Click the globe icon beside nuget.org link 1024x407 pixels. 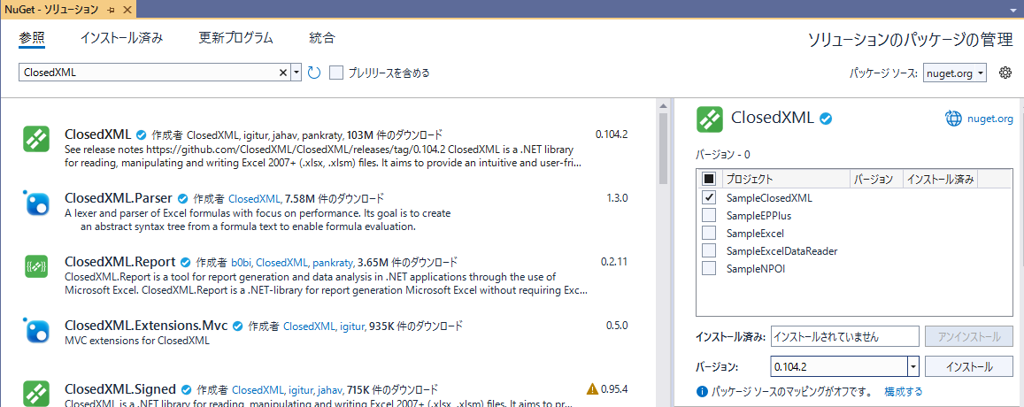click(954, 119)
